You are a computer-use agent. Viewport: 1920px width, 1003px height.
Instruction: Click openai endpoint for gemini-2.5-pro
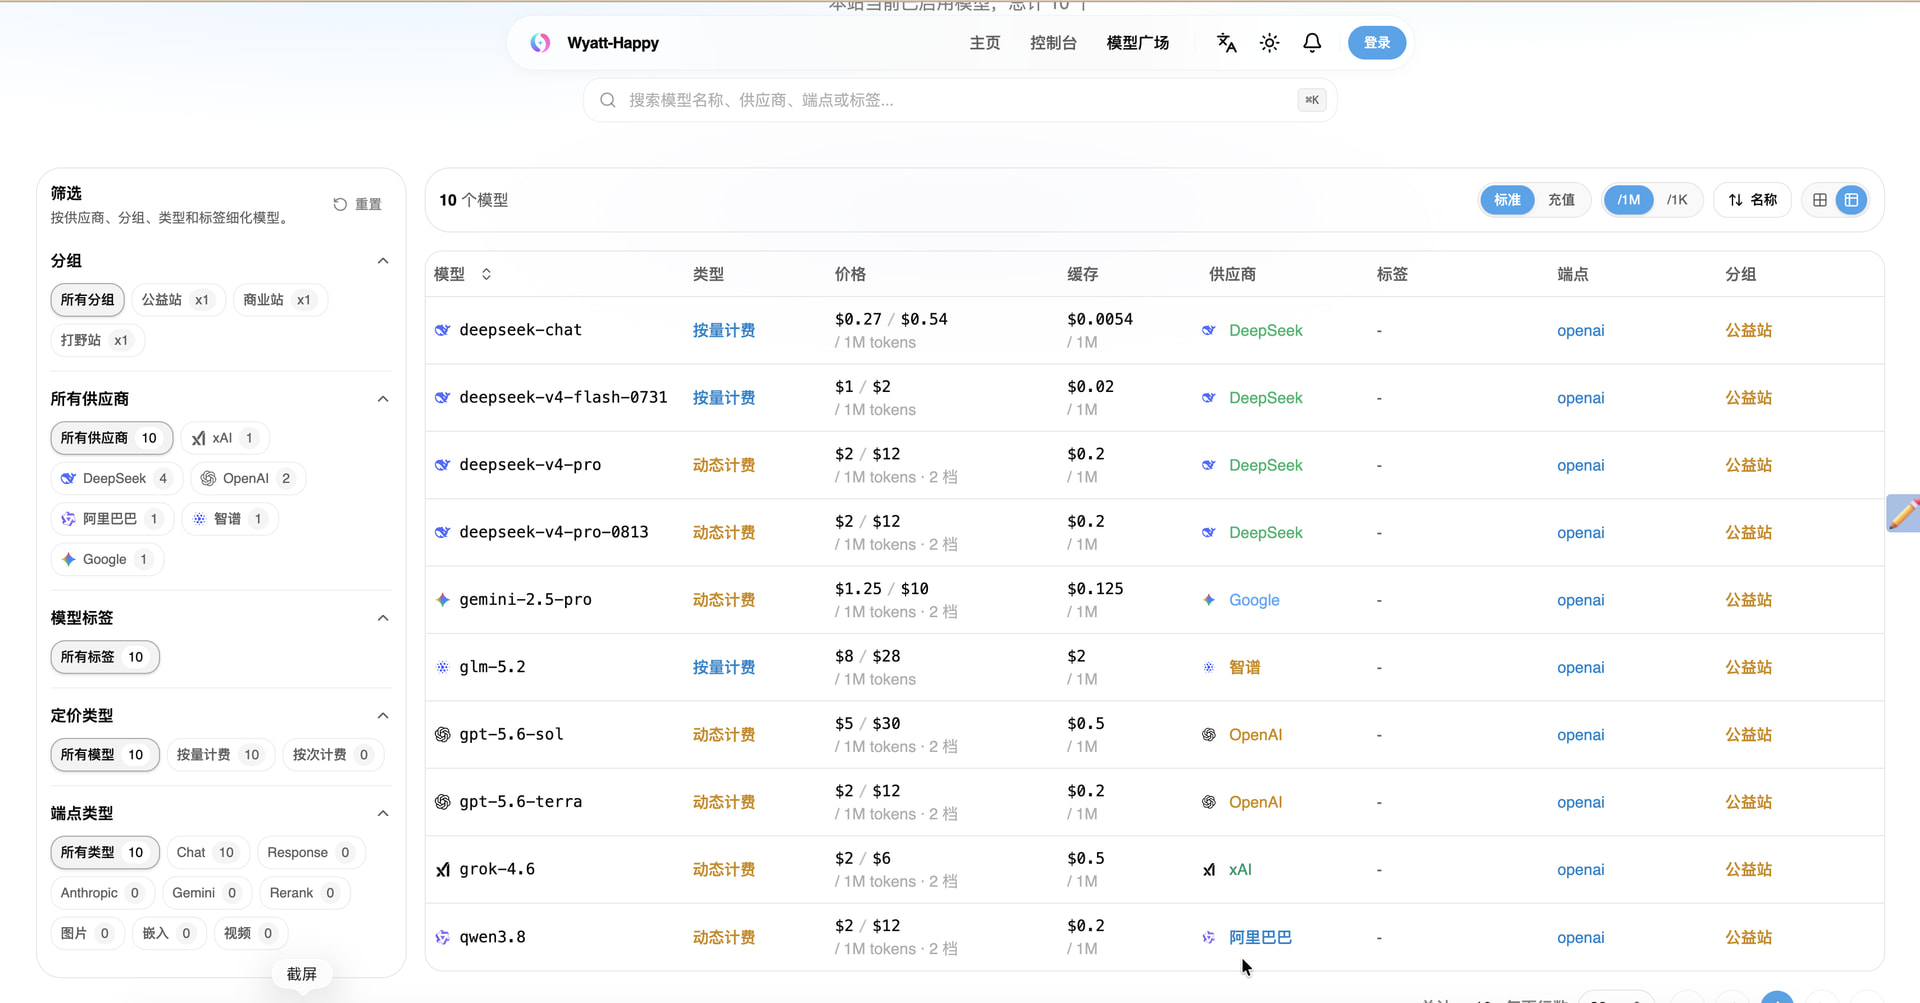coord(1580,600)
